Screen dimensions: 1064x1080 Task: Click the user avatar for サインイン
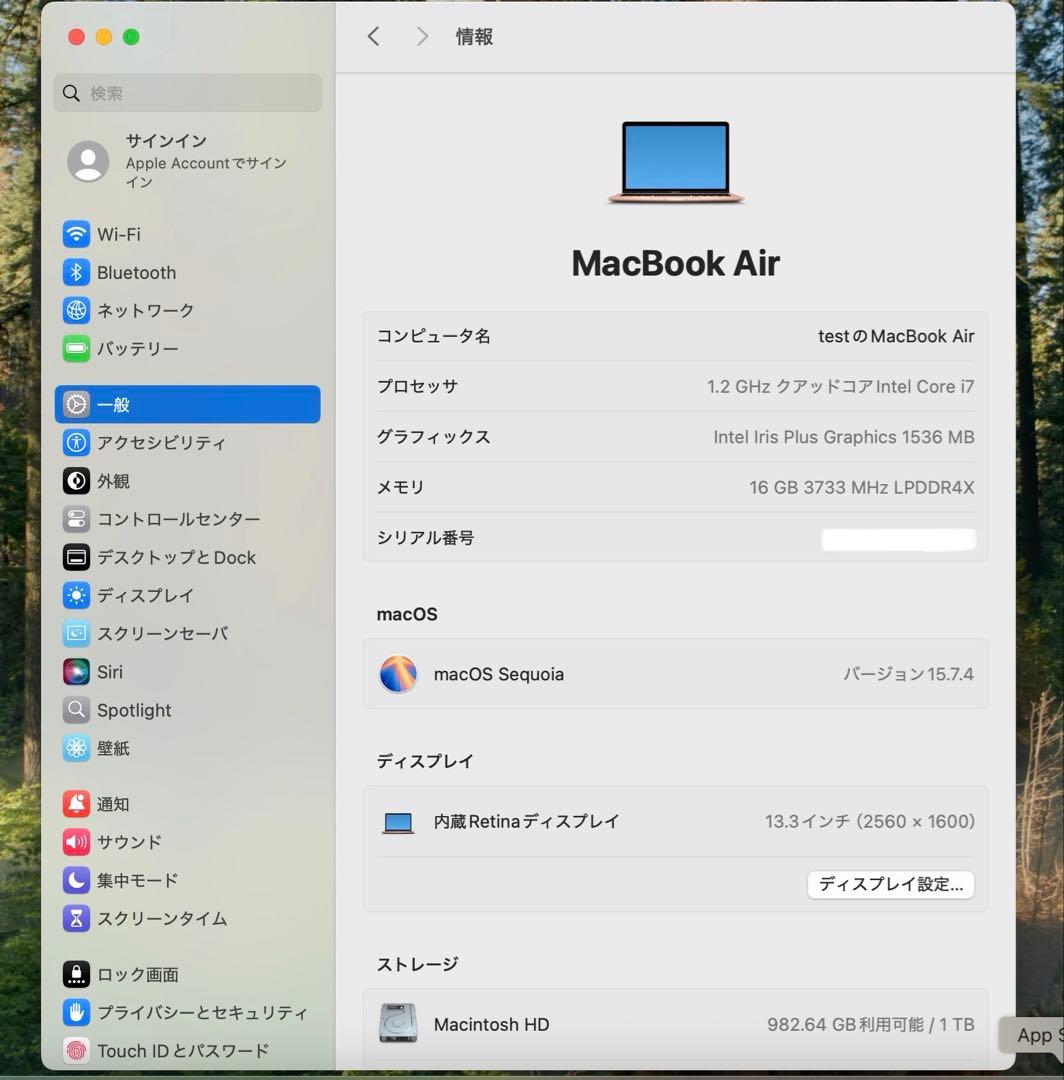point(88,161)
